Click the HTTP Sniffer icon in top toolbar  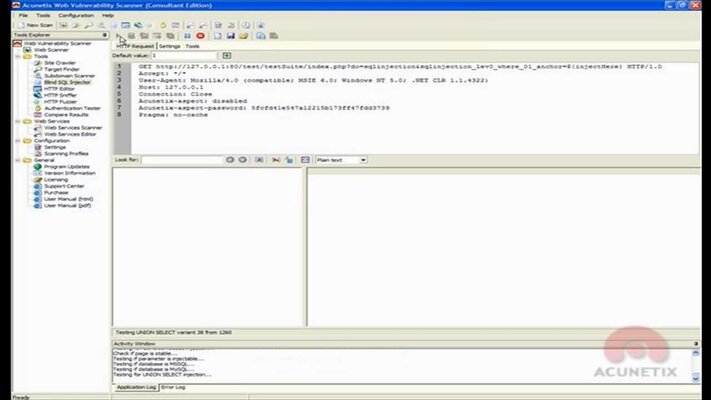coord(138,25)
